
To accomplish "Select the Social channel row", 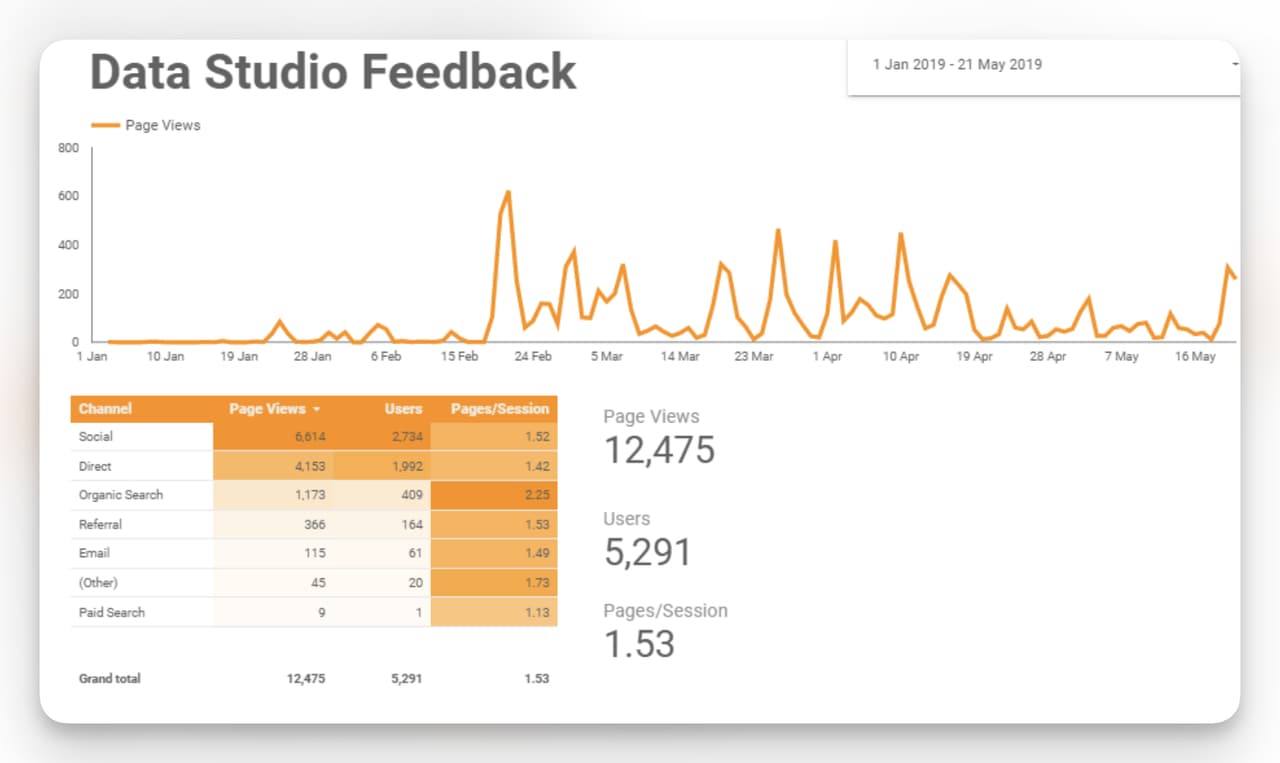I will (314, 437).
